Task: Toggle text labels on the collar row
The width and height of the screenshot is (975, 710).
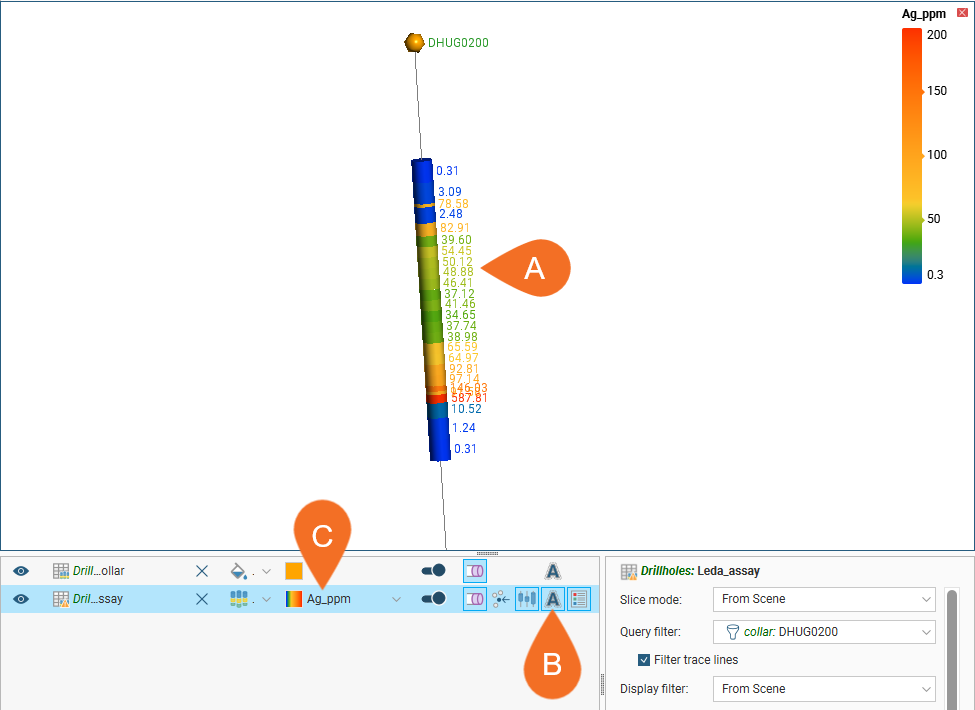Action: [552, 571]
